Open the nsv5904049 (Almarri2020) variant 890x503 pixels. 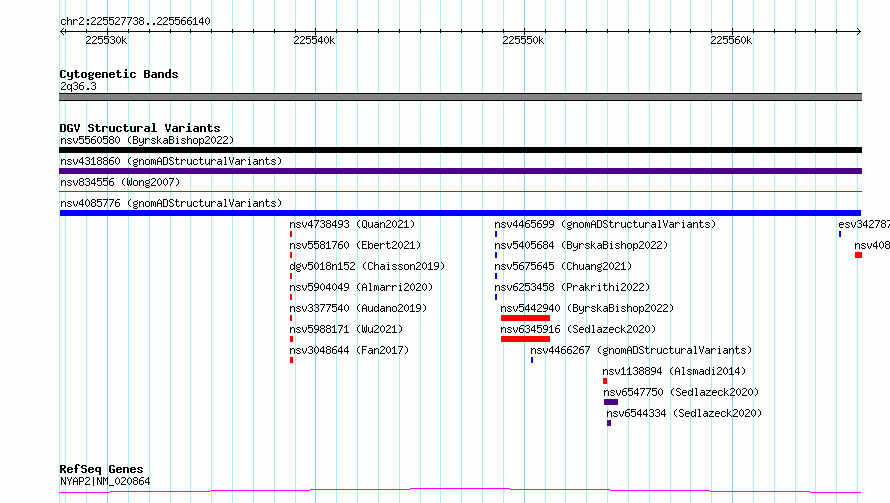coord(361,287)
